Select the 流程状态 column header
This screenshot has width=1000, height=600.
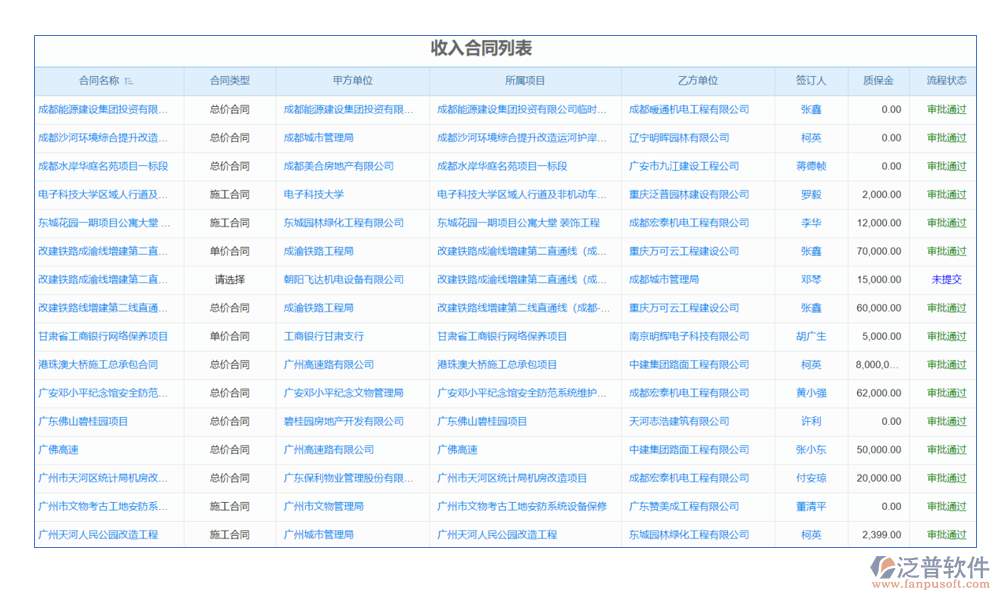point(946,81)
